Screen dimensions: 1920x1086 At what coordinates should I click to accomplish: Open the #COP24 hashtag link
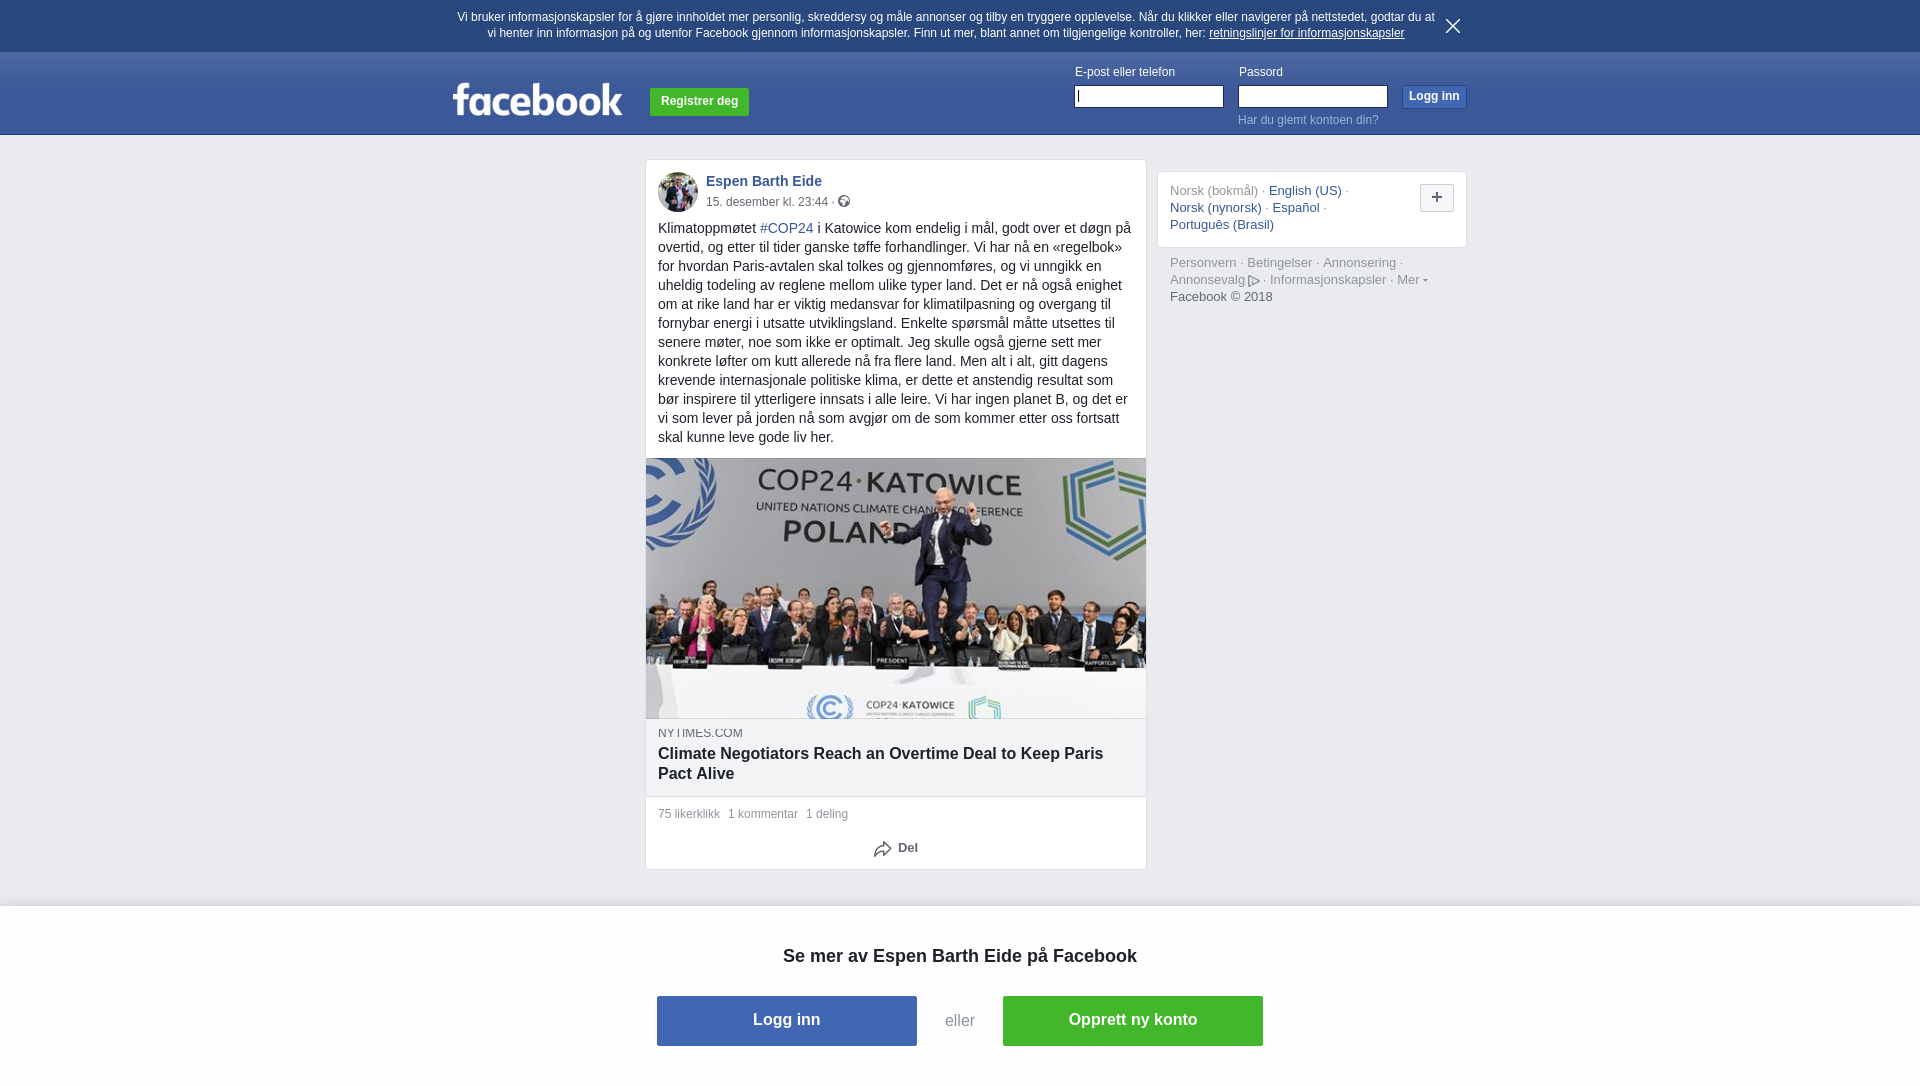786,228
